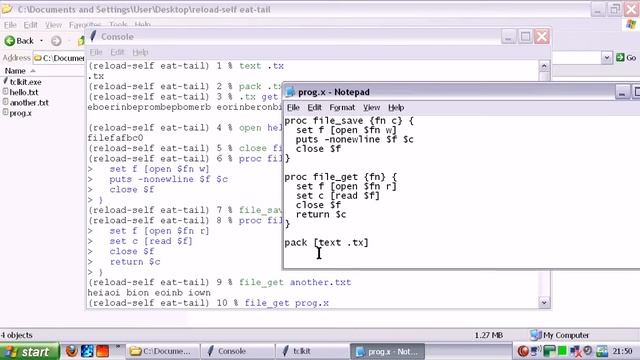Click the Console scrollbar up arrow
The height and width of the screenshot is (360, 640).
tap(544, 65)
